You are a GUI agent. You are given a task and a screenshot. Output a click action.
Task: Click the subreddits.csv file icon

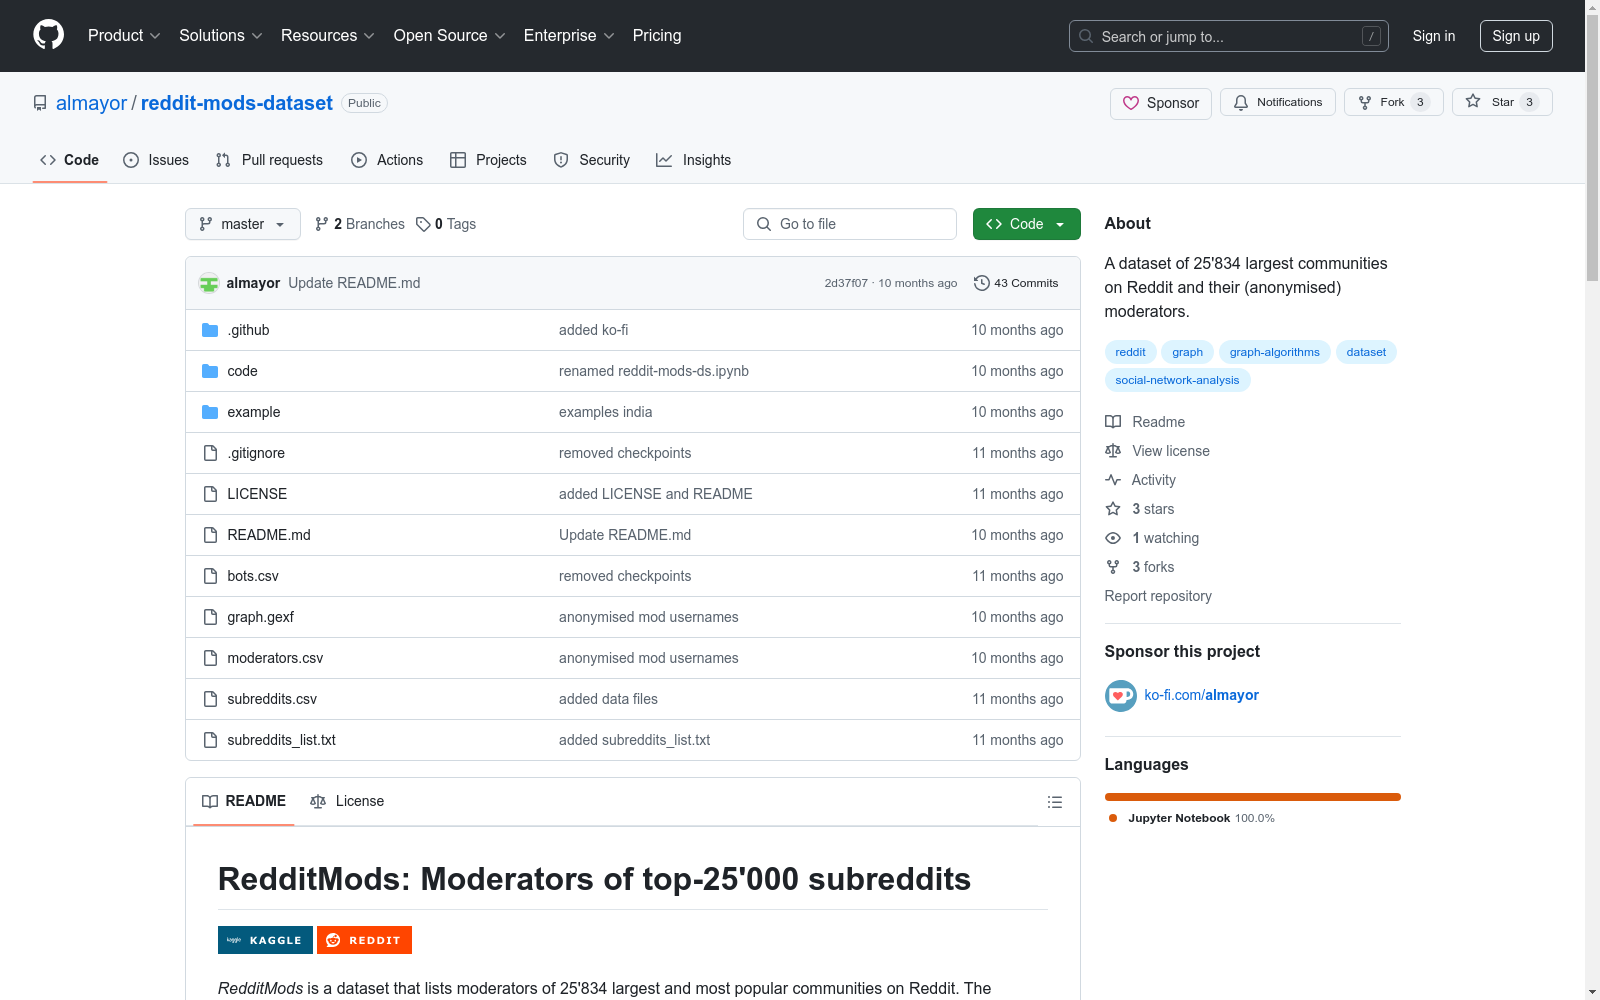pos(210,699)
